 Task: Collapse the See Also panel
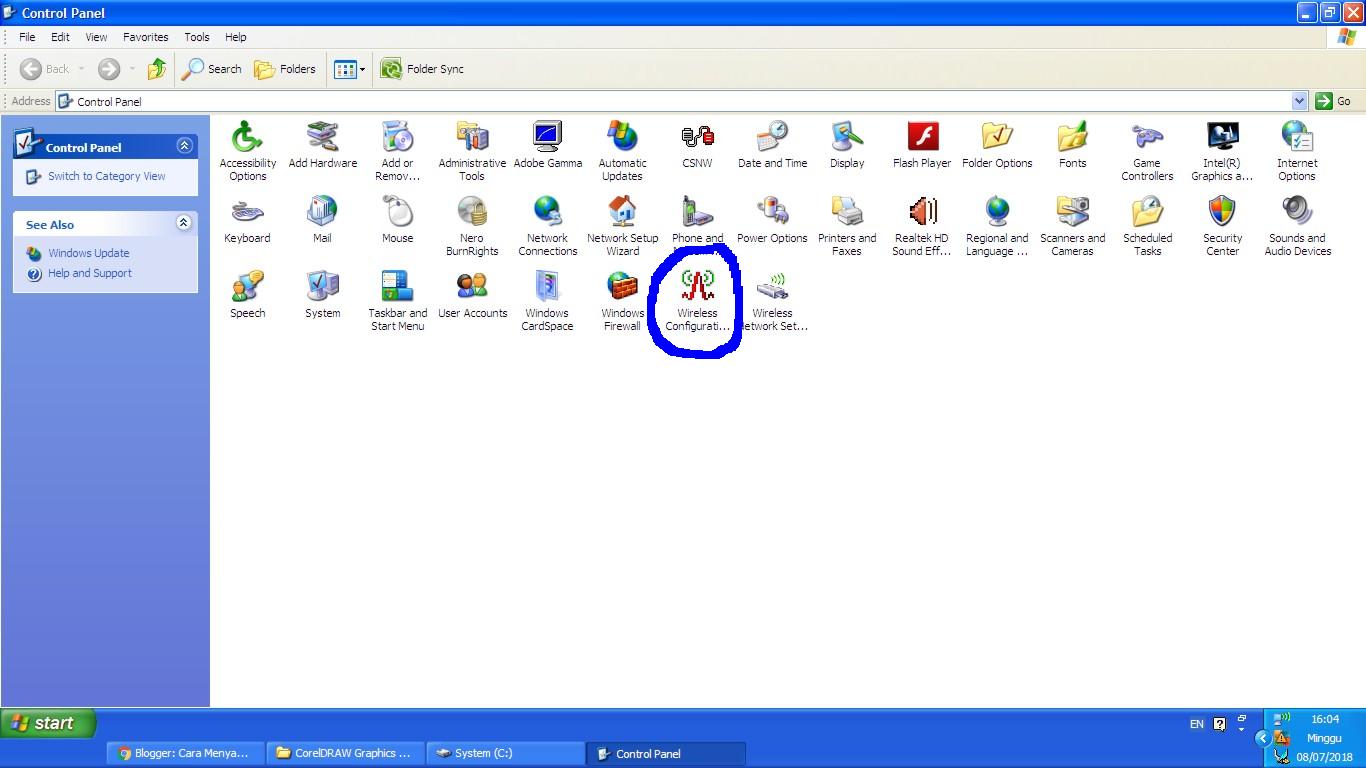183,223
